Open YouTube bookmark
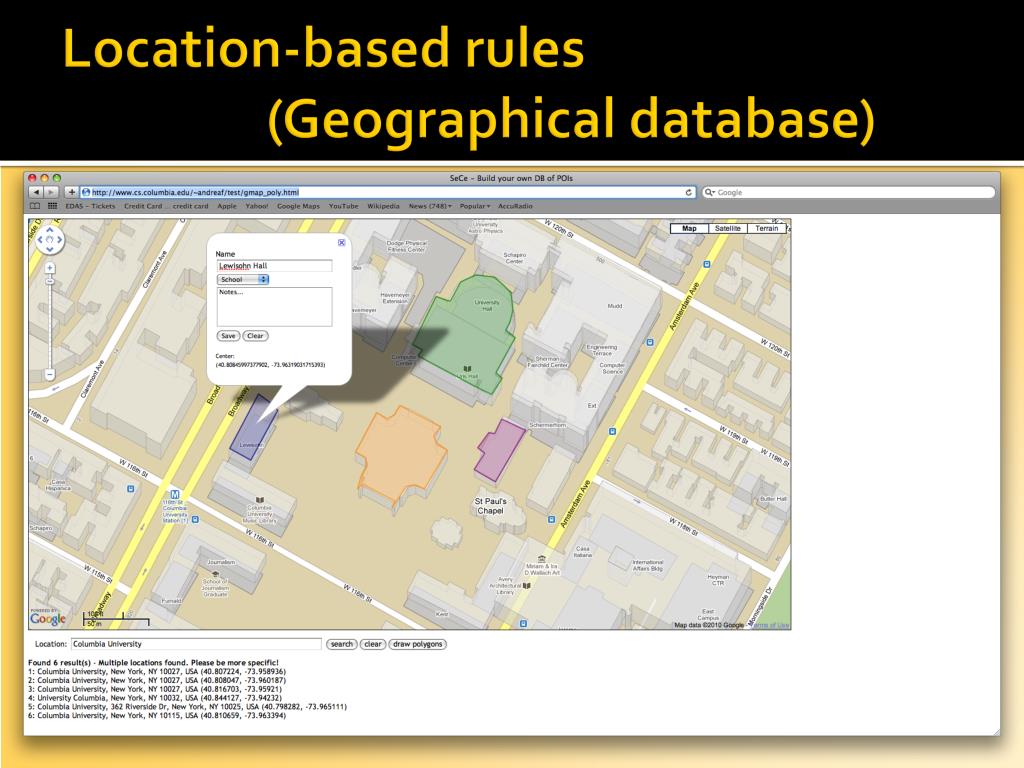Screen dimensions: 1024x768 point(344,206)
